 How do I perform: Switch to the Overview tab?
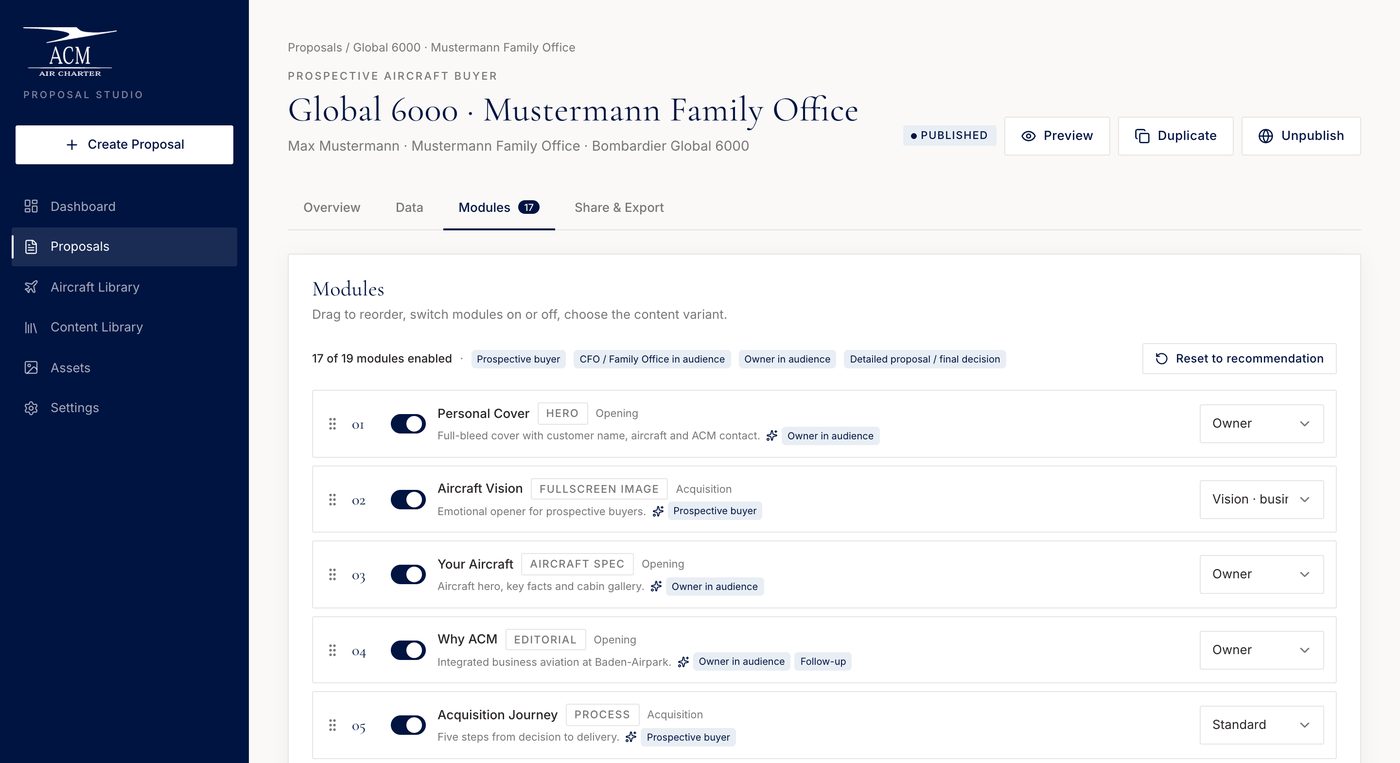[x=332, y=208]
